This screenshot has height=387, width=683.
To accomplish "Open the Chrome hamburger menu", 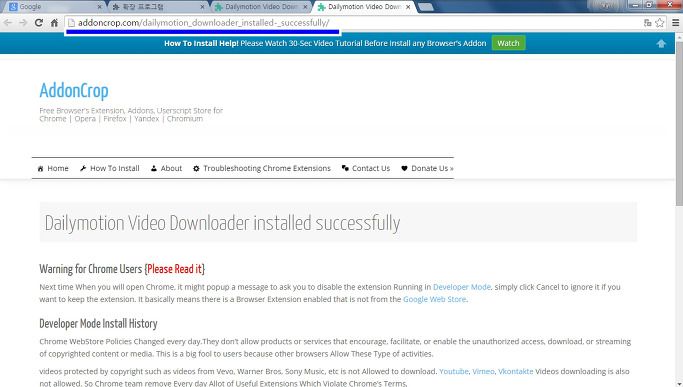I will (675, 23).
